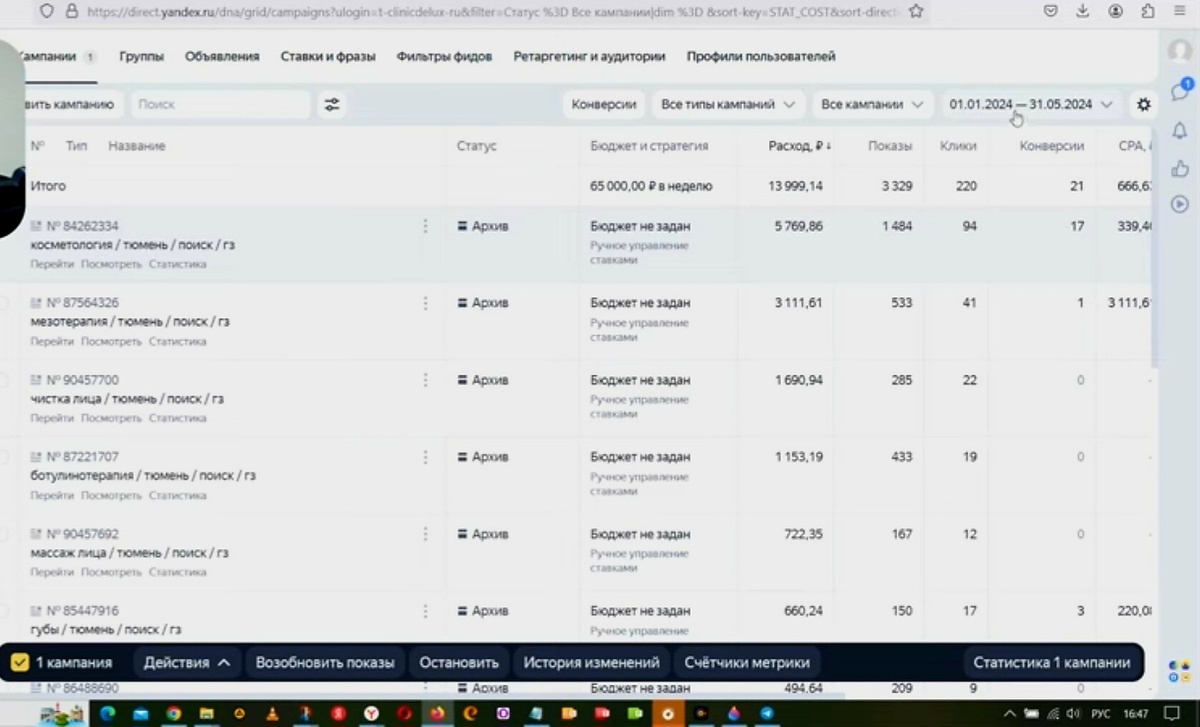Click the 'Счётчики метрики' button
This screenshot has width=1200, height=727.
(x=747, y=662)
